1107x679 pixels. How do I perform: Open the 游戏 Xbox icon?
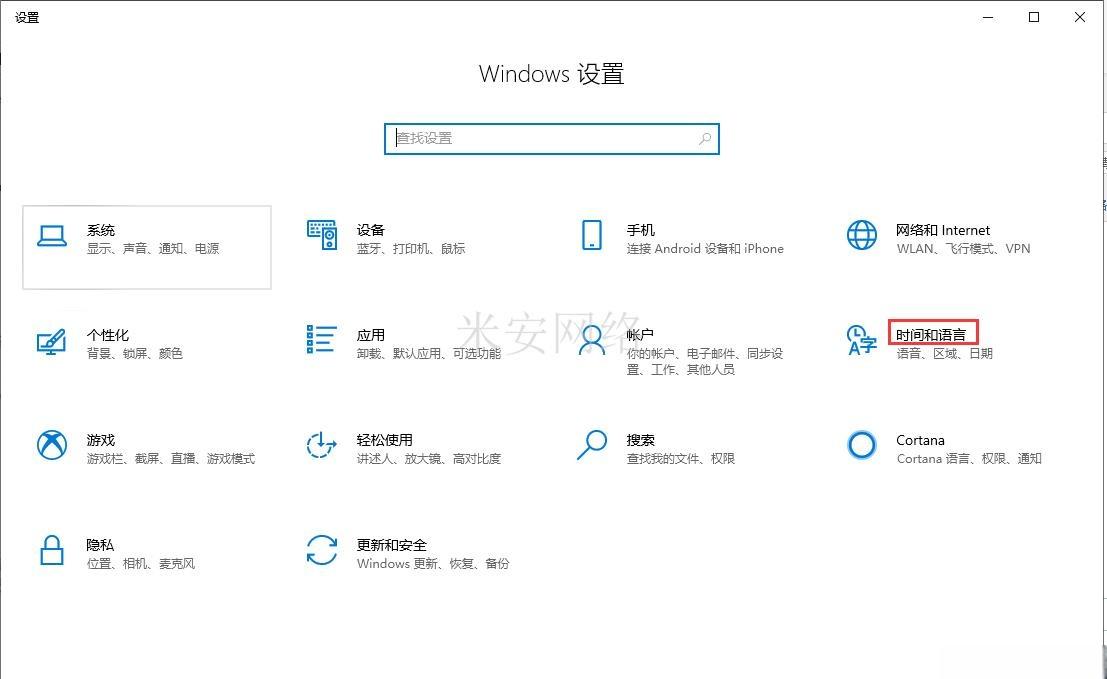(52, 445)
